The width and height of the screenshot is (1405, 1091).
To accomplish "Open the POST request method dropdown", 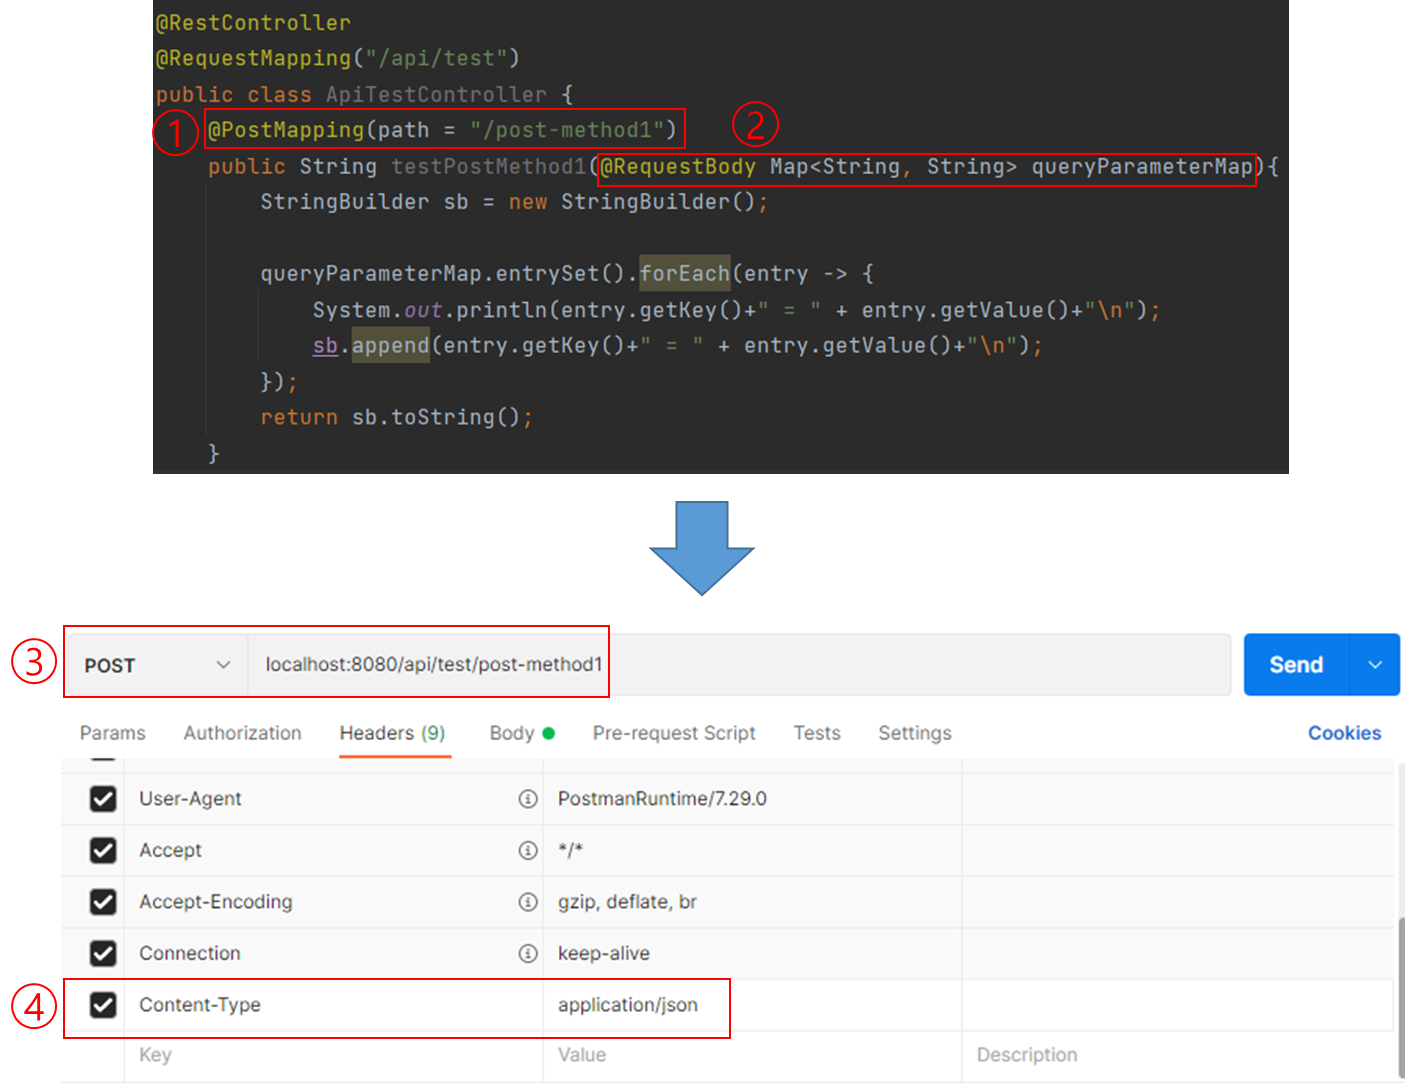I will click(x=155, y=664).
